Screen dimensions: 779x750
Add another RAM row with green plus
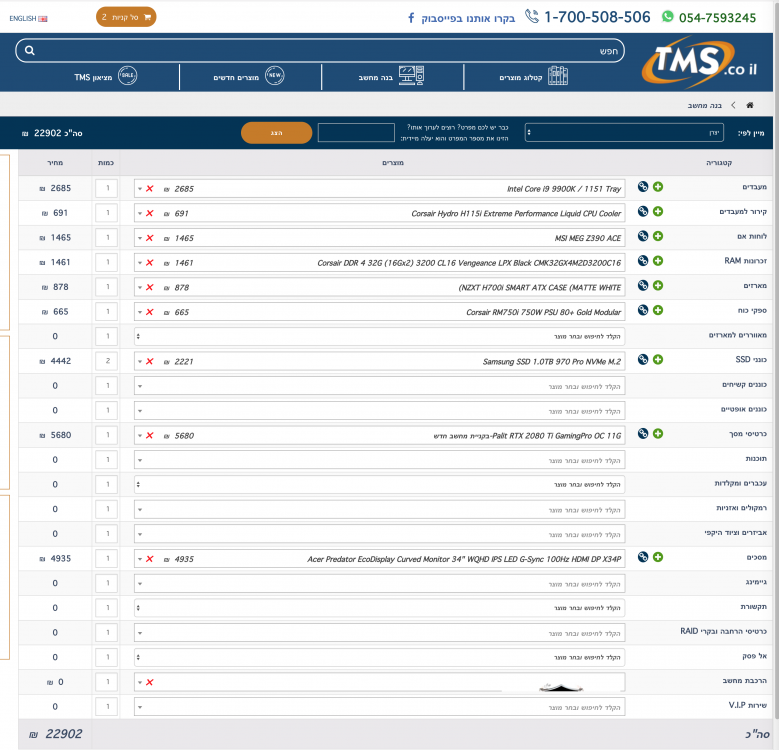pos(658,261)
